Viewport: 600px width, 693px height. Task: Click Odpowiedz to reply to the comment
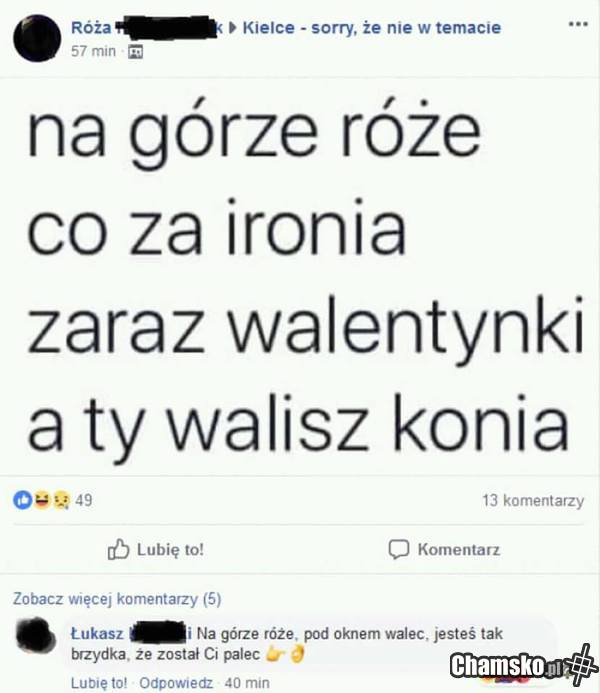coord(176,683)
